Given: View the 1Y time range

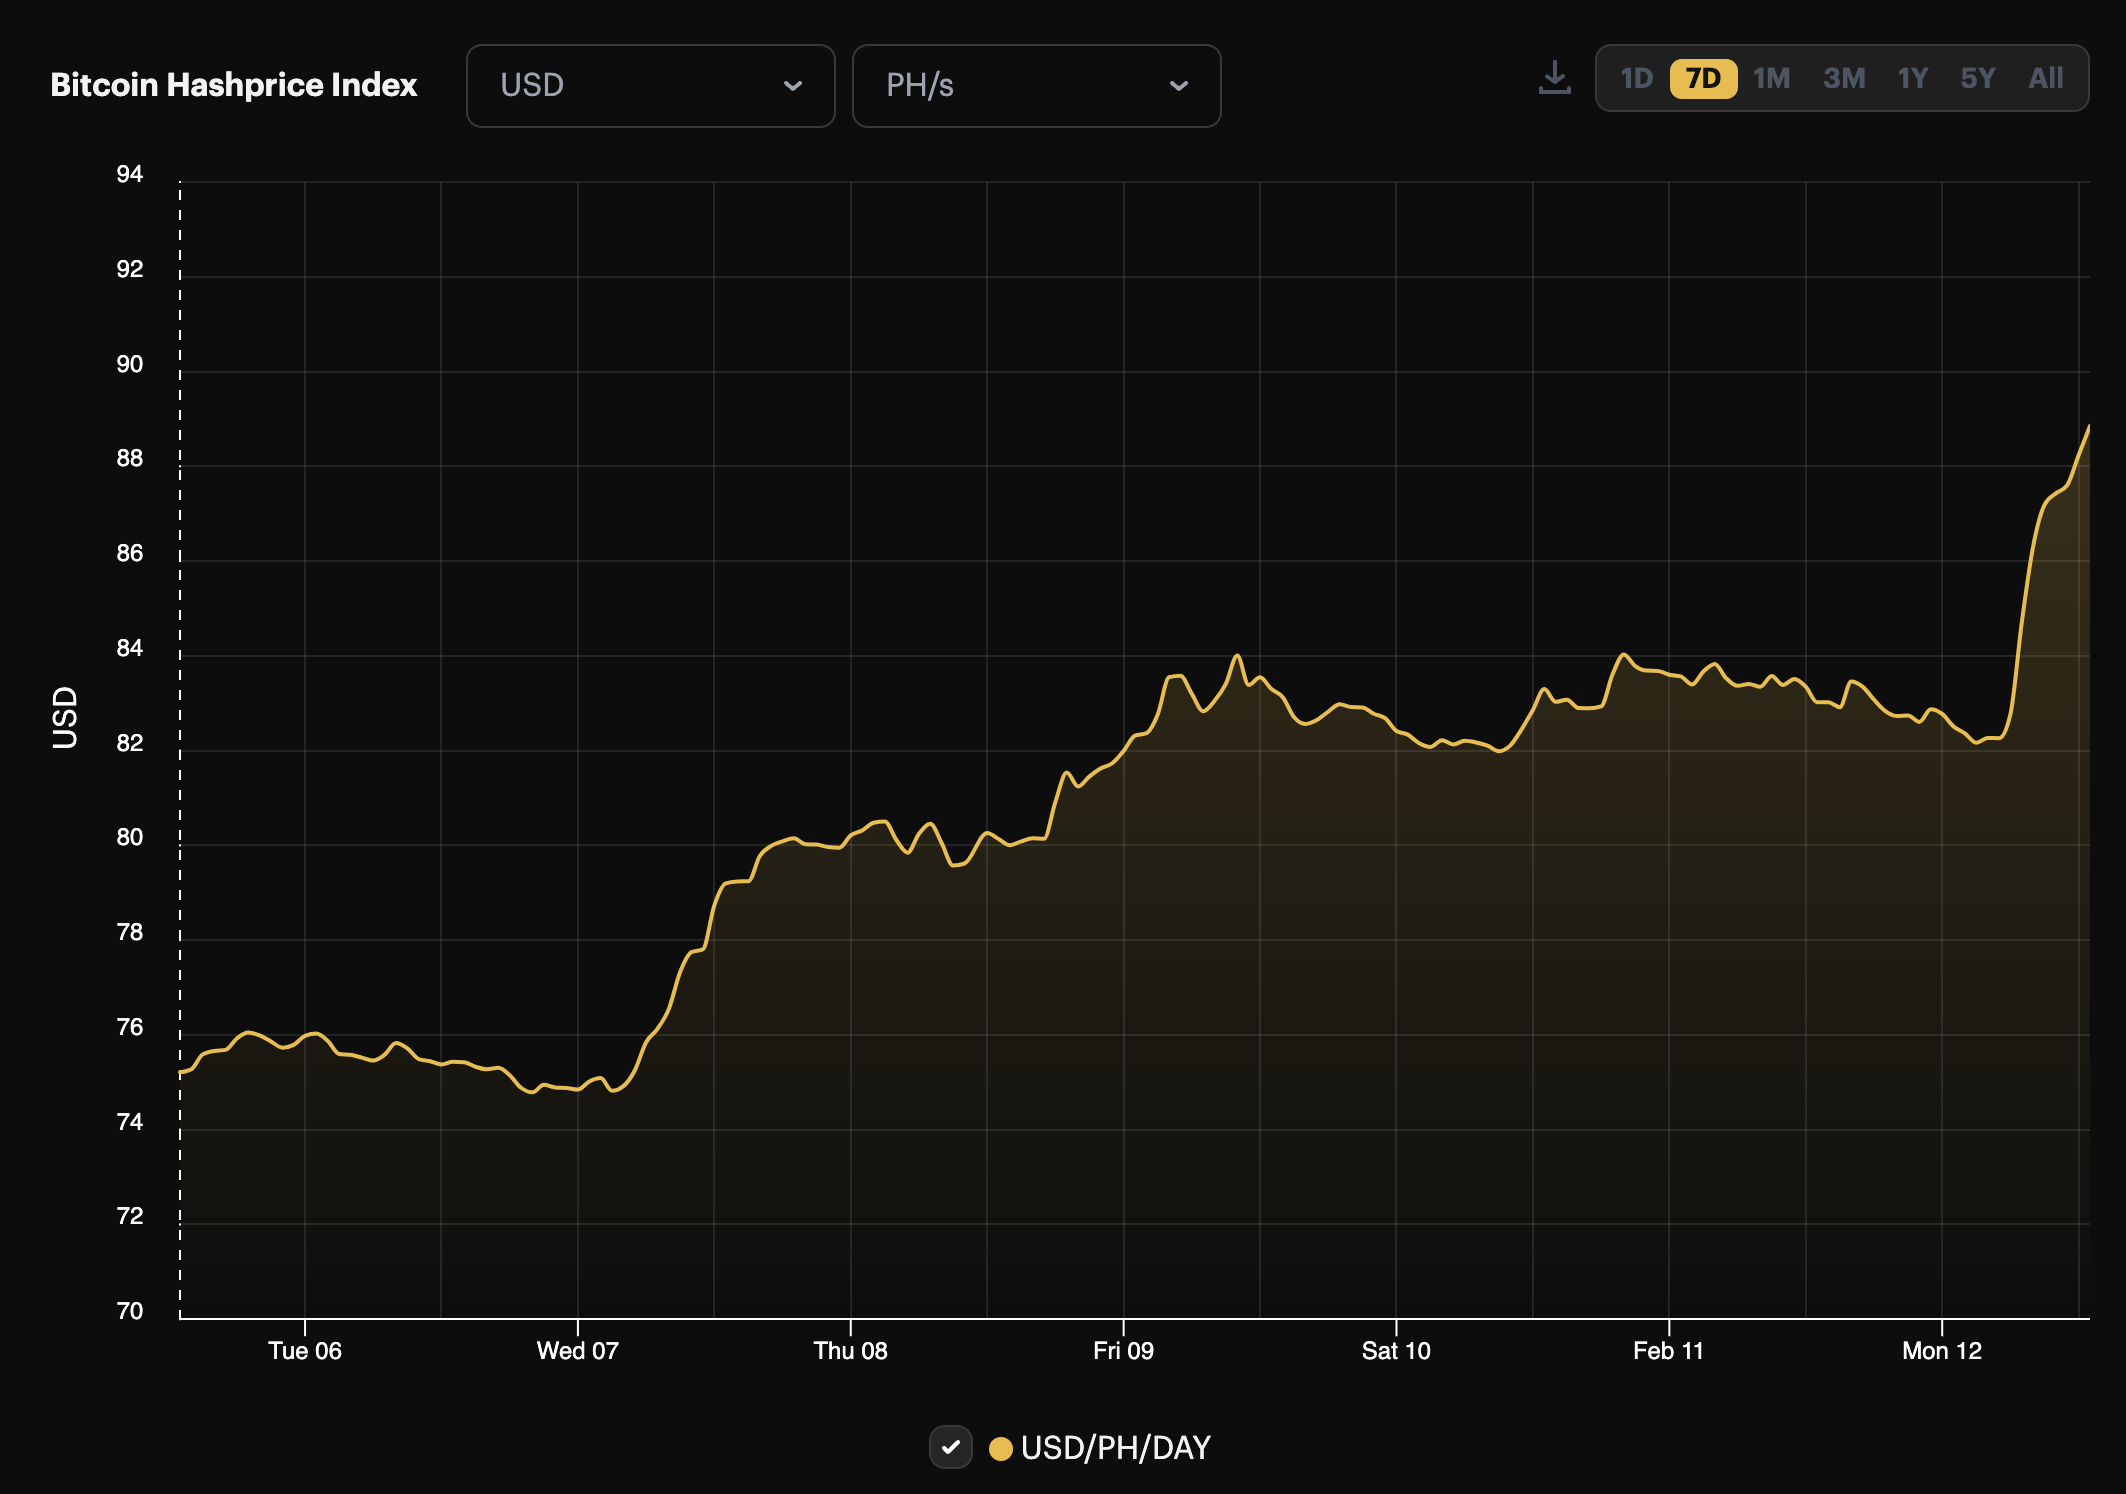Looking at the screenshot, I should (1912, 78).
